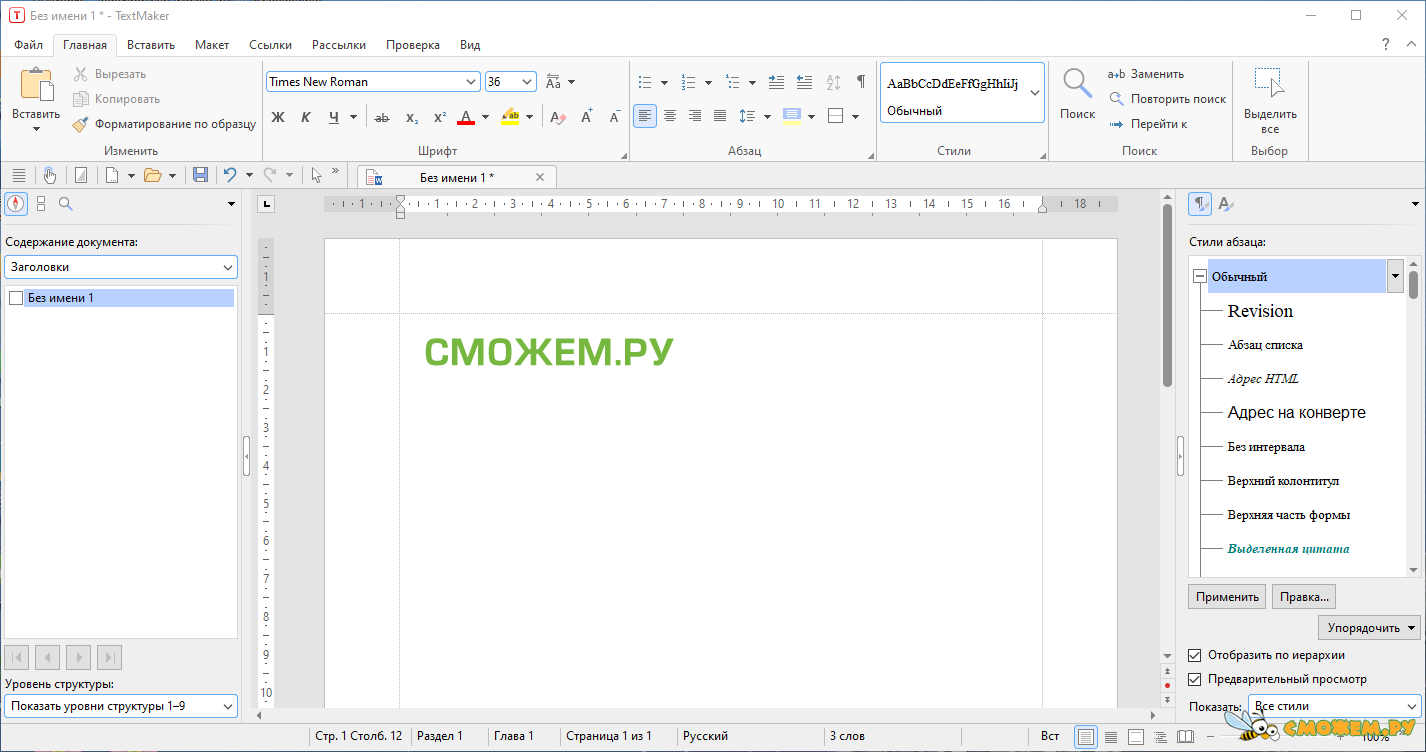Open the Упорядочить dropdown button
Viewport: 1426px width, 752px height.
click(1369, 628)
